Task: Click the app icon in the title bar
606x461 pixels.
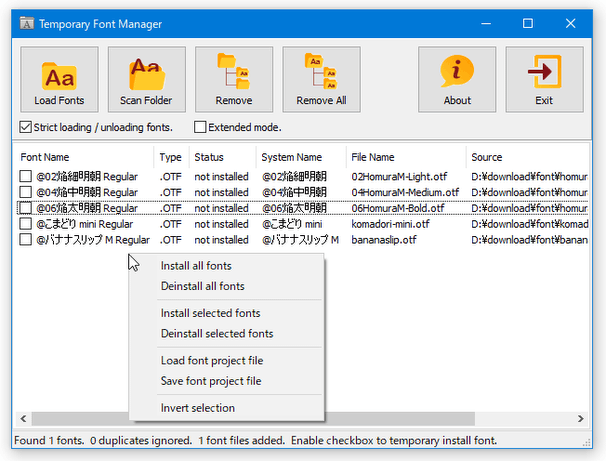Action: coord(26,24)
